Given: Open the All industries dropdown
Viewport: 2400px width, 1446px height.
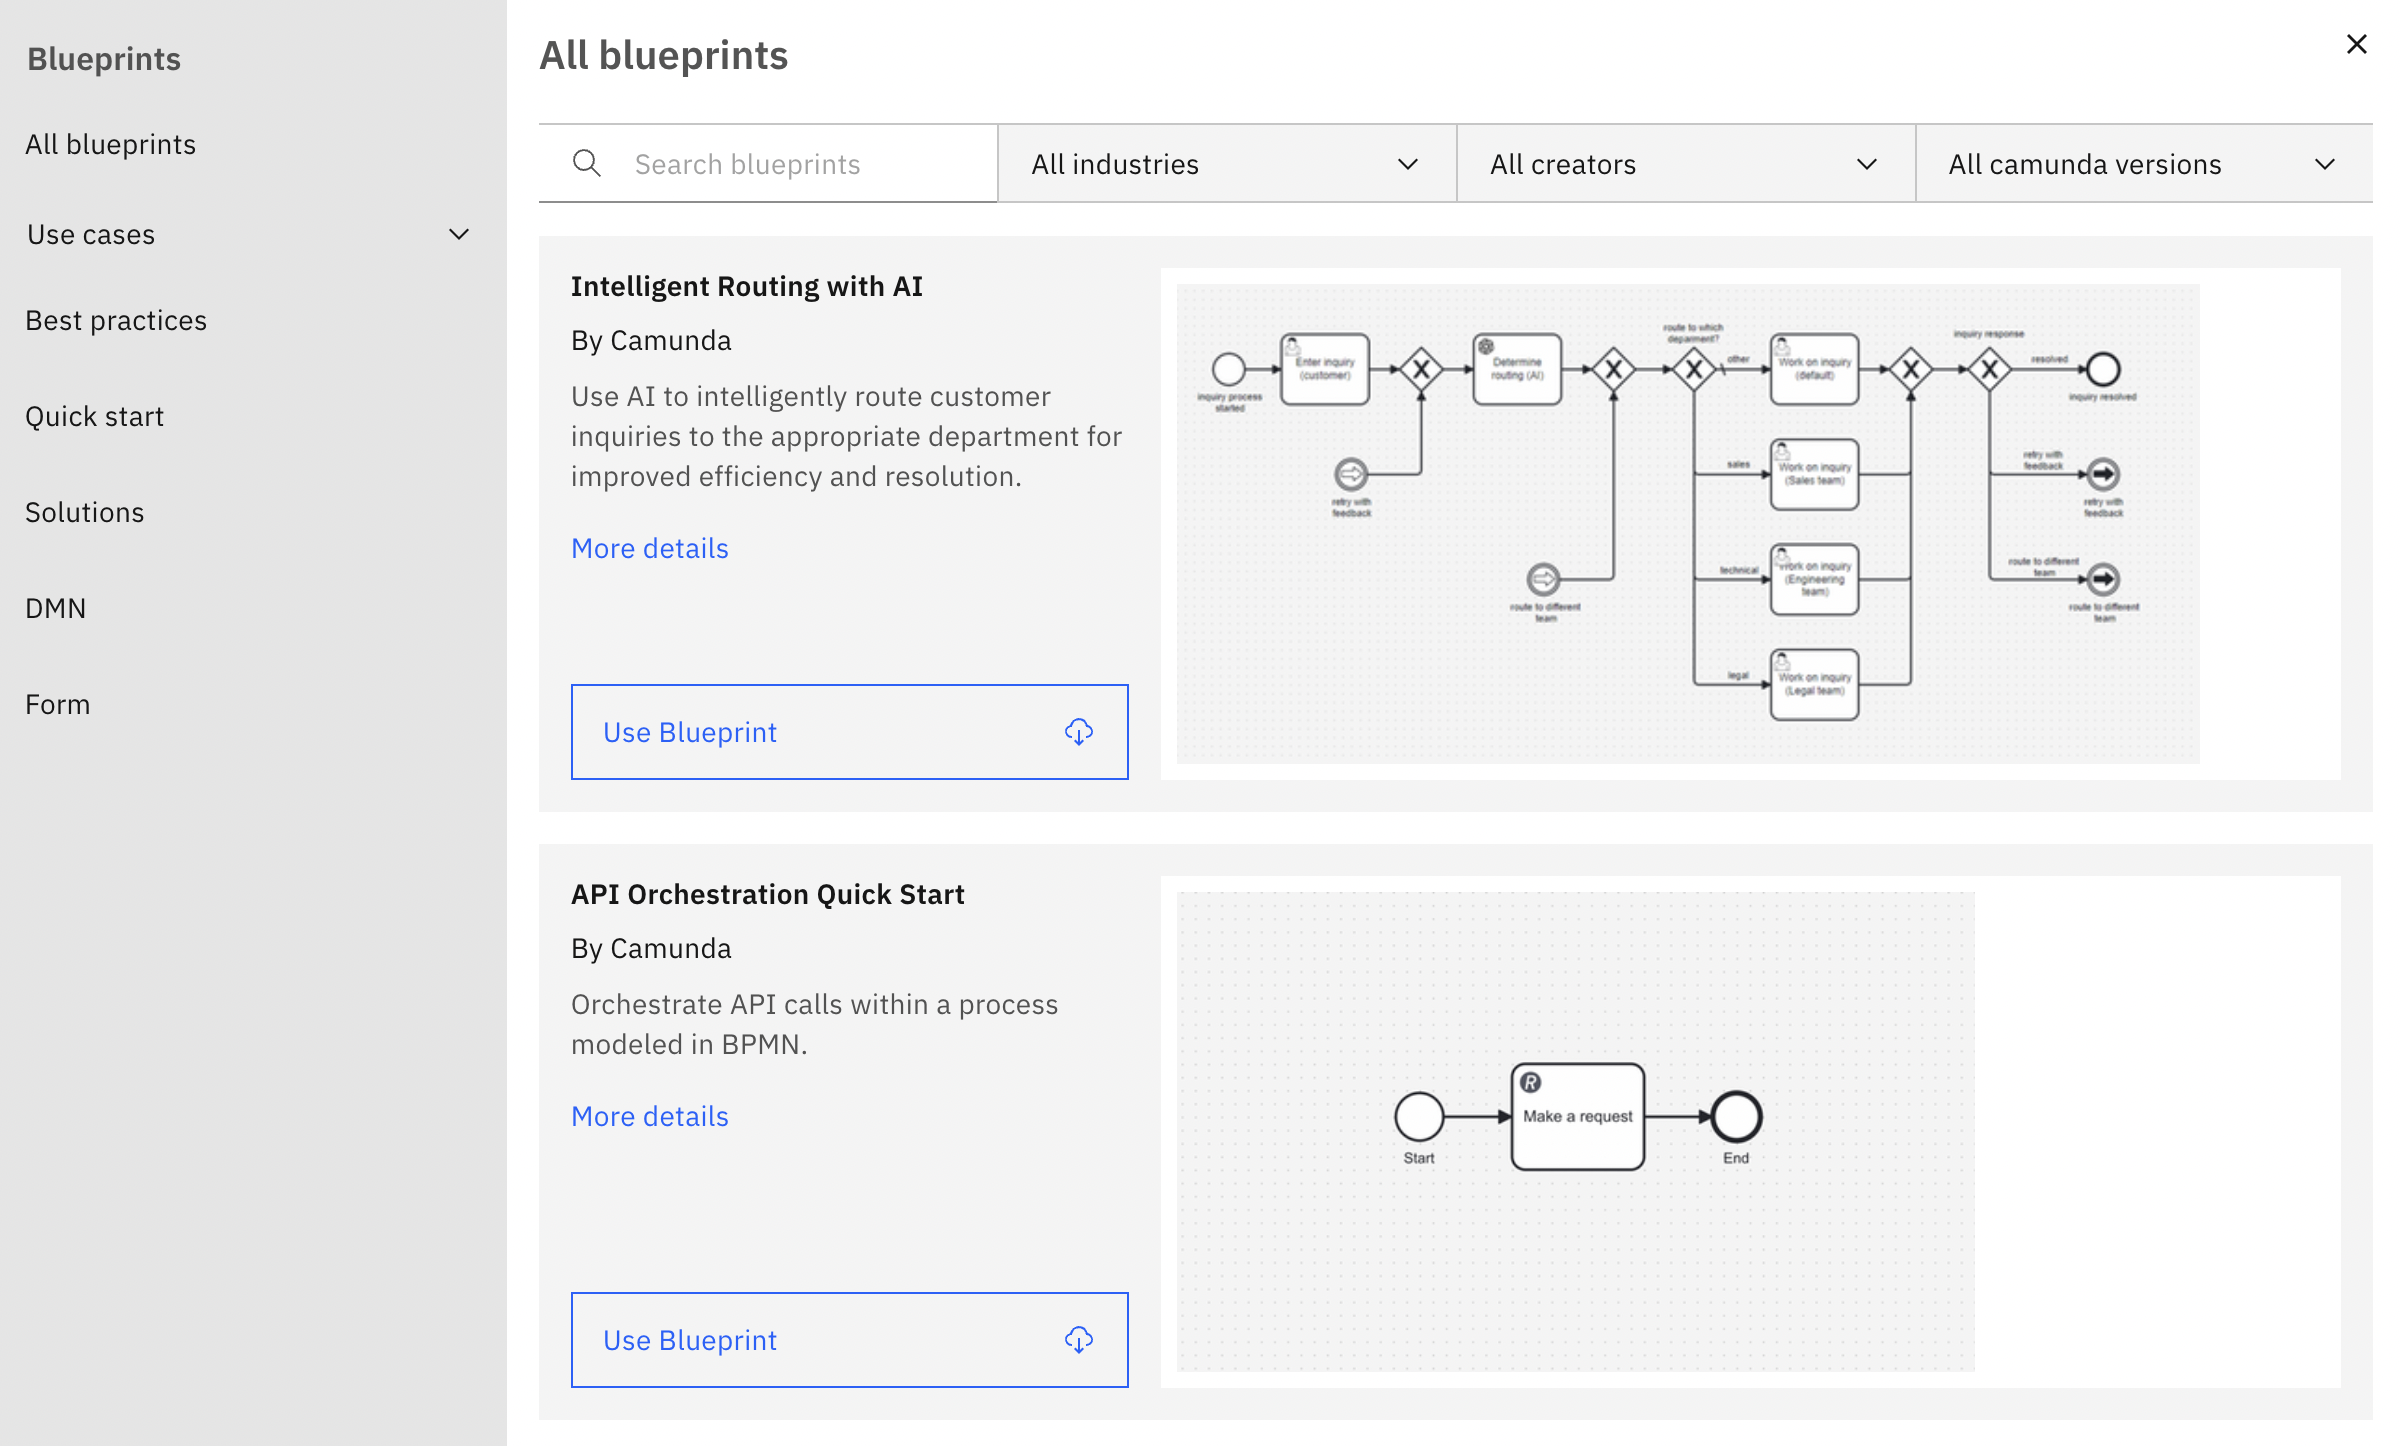Looking at the screenshot, I should [x=1226, y=163].
